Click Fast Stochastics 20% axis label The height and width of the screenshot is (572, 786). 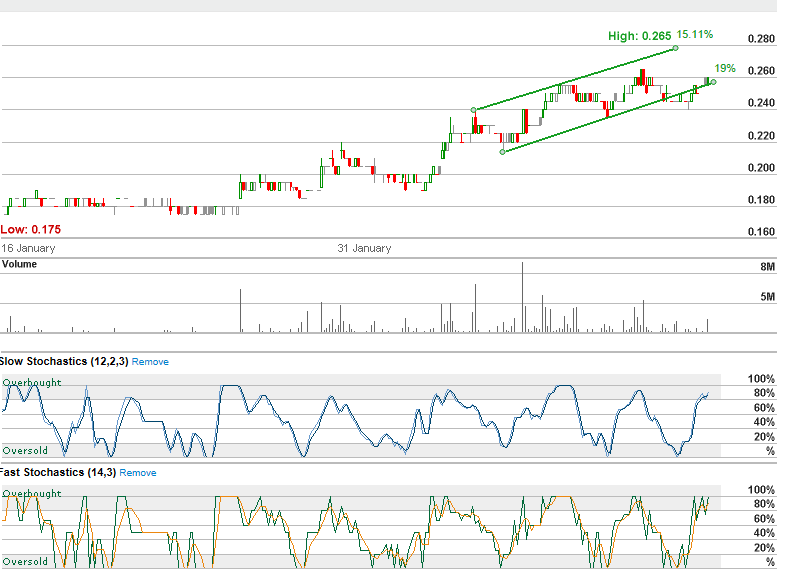point(764,548)
